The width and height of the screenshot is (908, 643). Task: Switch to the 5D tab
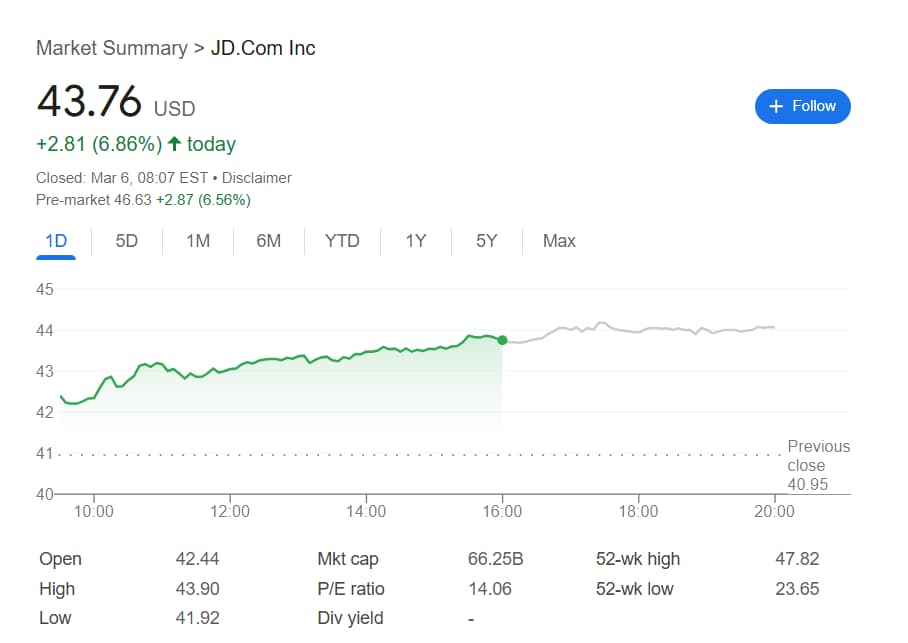[127, 241]
